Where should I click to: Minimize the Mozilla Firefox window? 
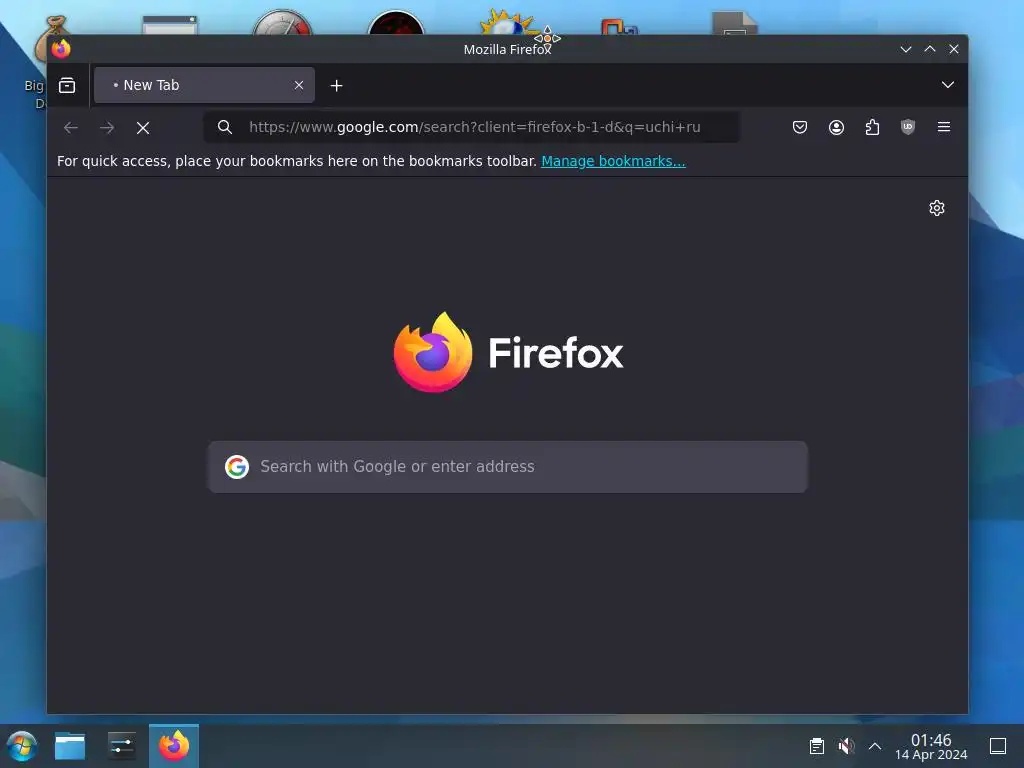point(906,49)
